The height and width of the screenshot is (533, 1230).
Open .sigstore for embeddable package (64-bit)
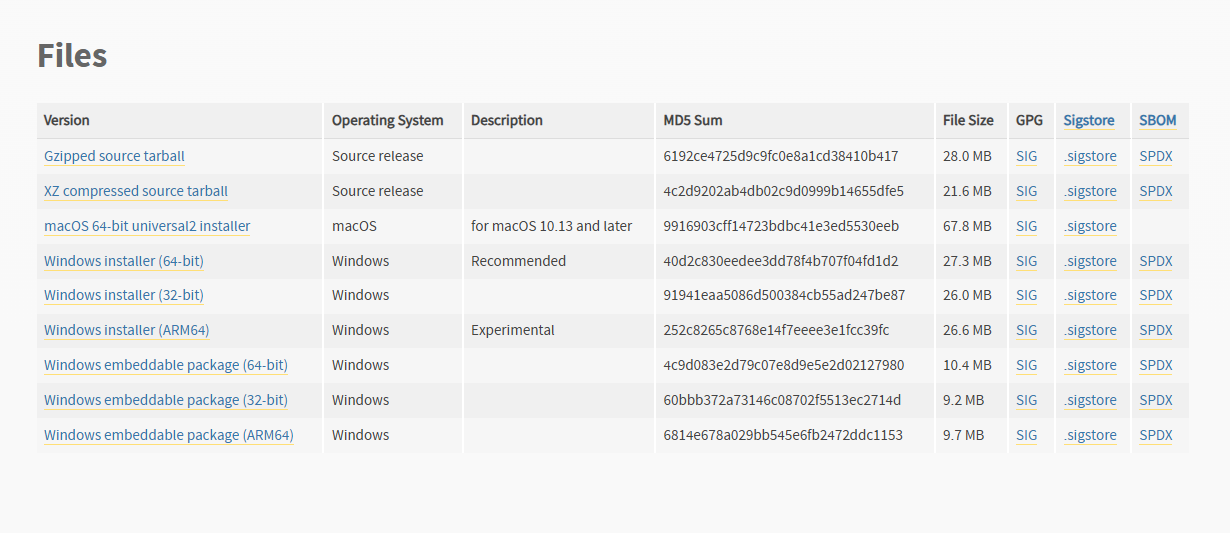(1090, 365)
